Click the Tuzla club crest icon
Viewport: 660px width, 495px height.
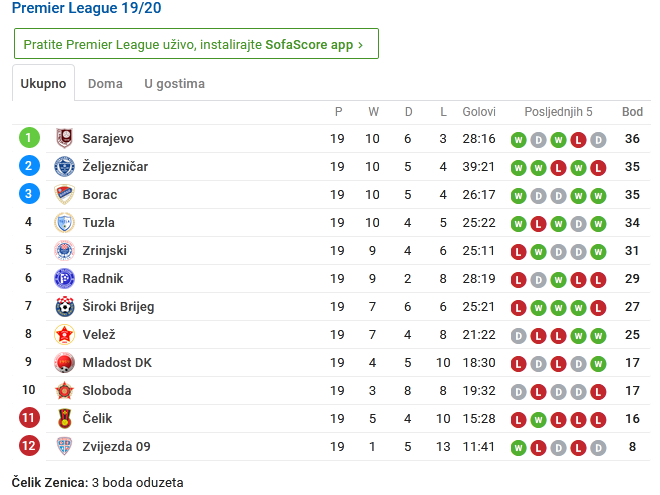click(65, 223)
